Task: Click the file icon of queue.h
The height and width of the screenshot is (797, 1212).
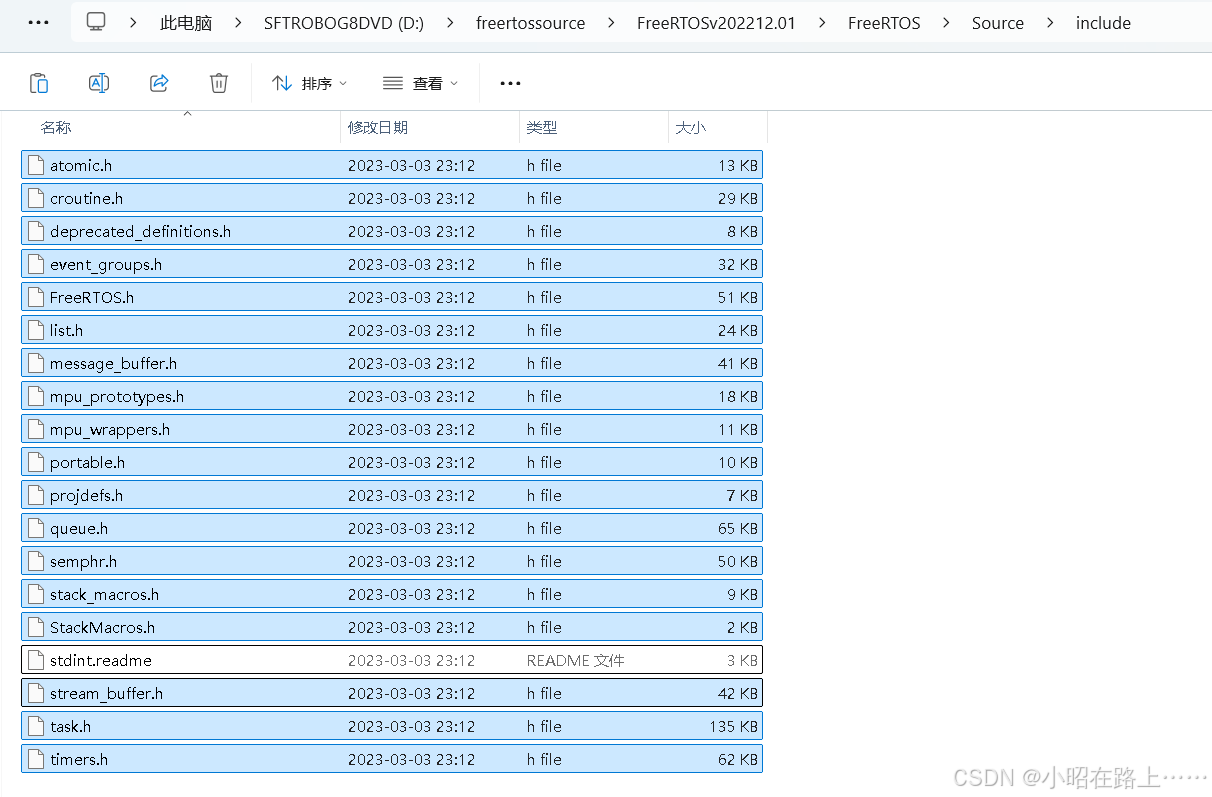Action: [x=36, y=528]
